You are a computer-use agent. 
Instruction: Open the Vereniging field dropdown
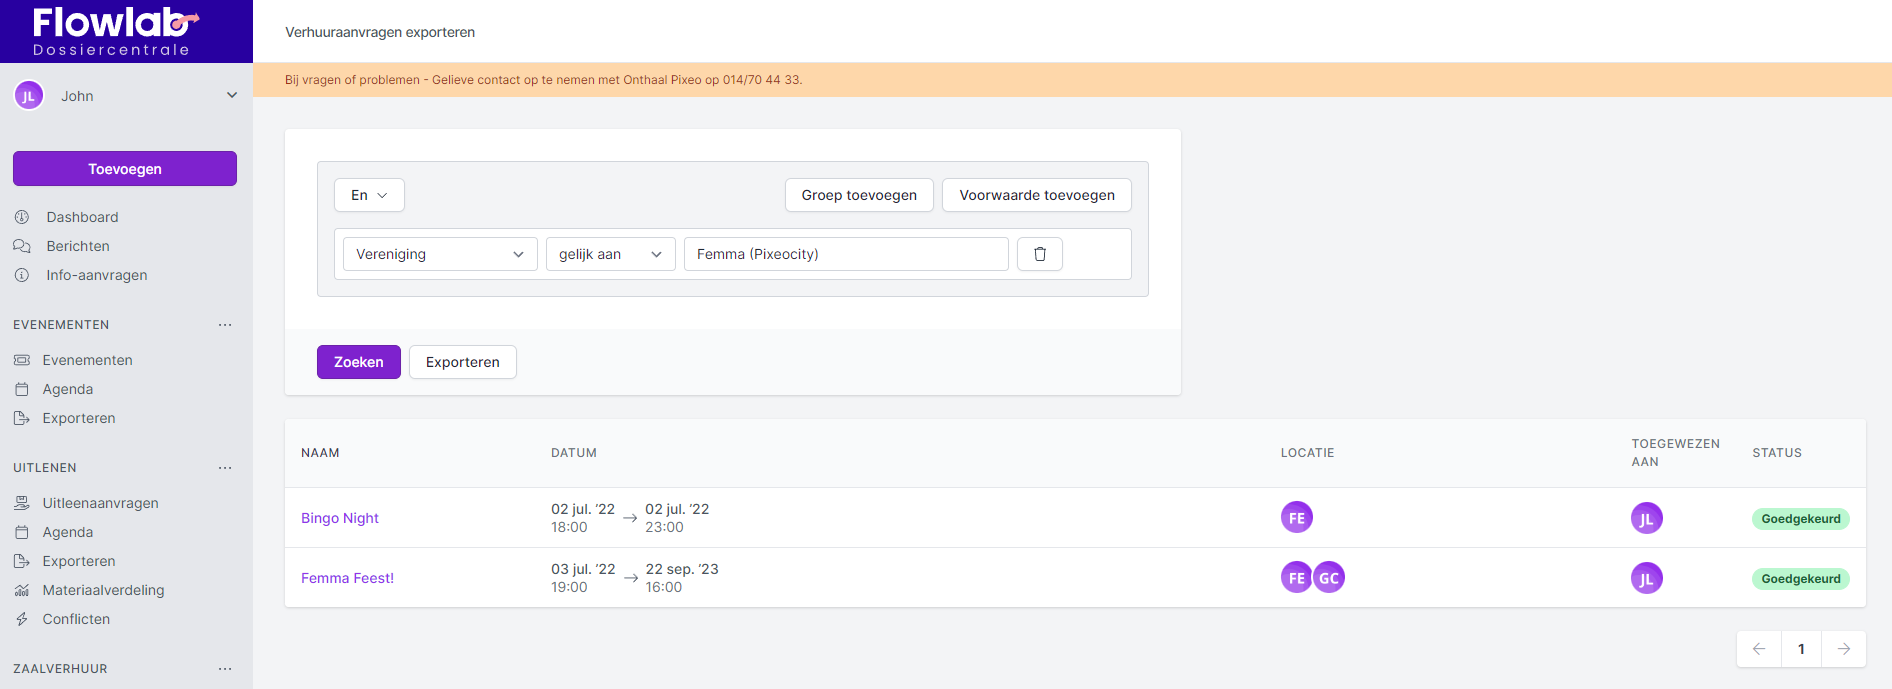[x=440, y=254]
